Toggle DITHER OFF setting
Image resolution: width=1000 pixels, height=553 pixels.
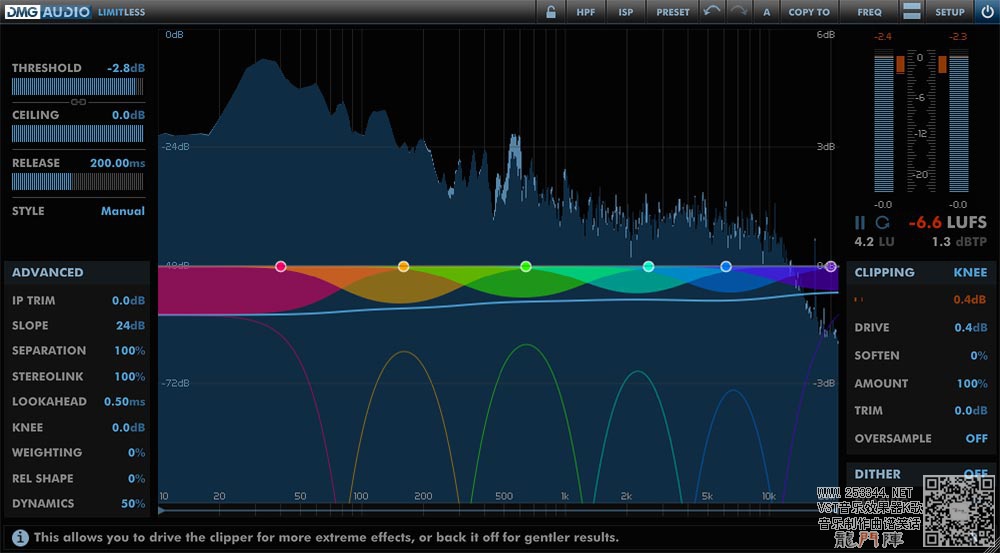[x=976, y=474]
